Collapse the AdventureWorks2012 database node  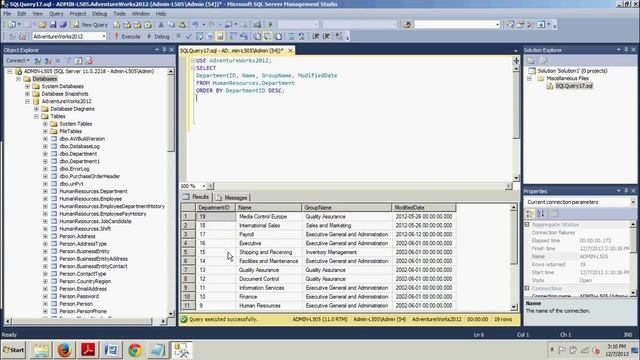tap(27, 101)
